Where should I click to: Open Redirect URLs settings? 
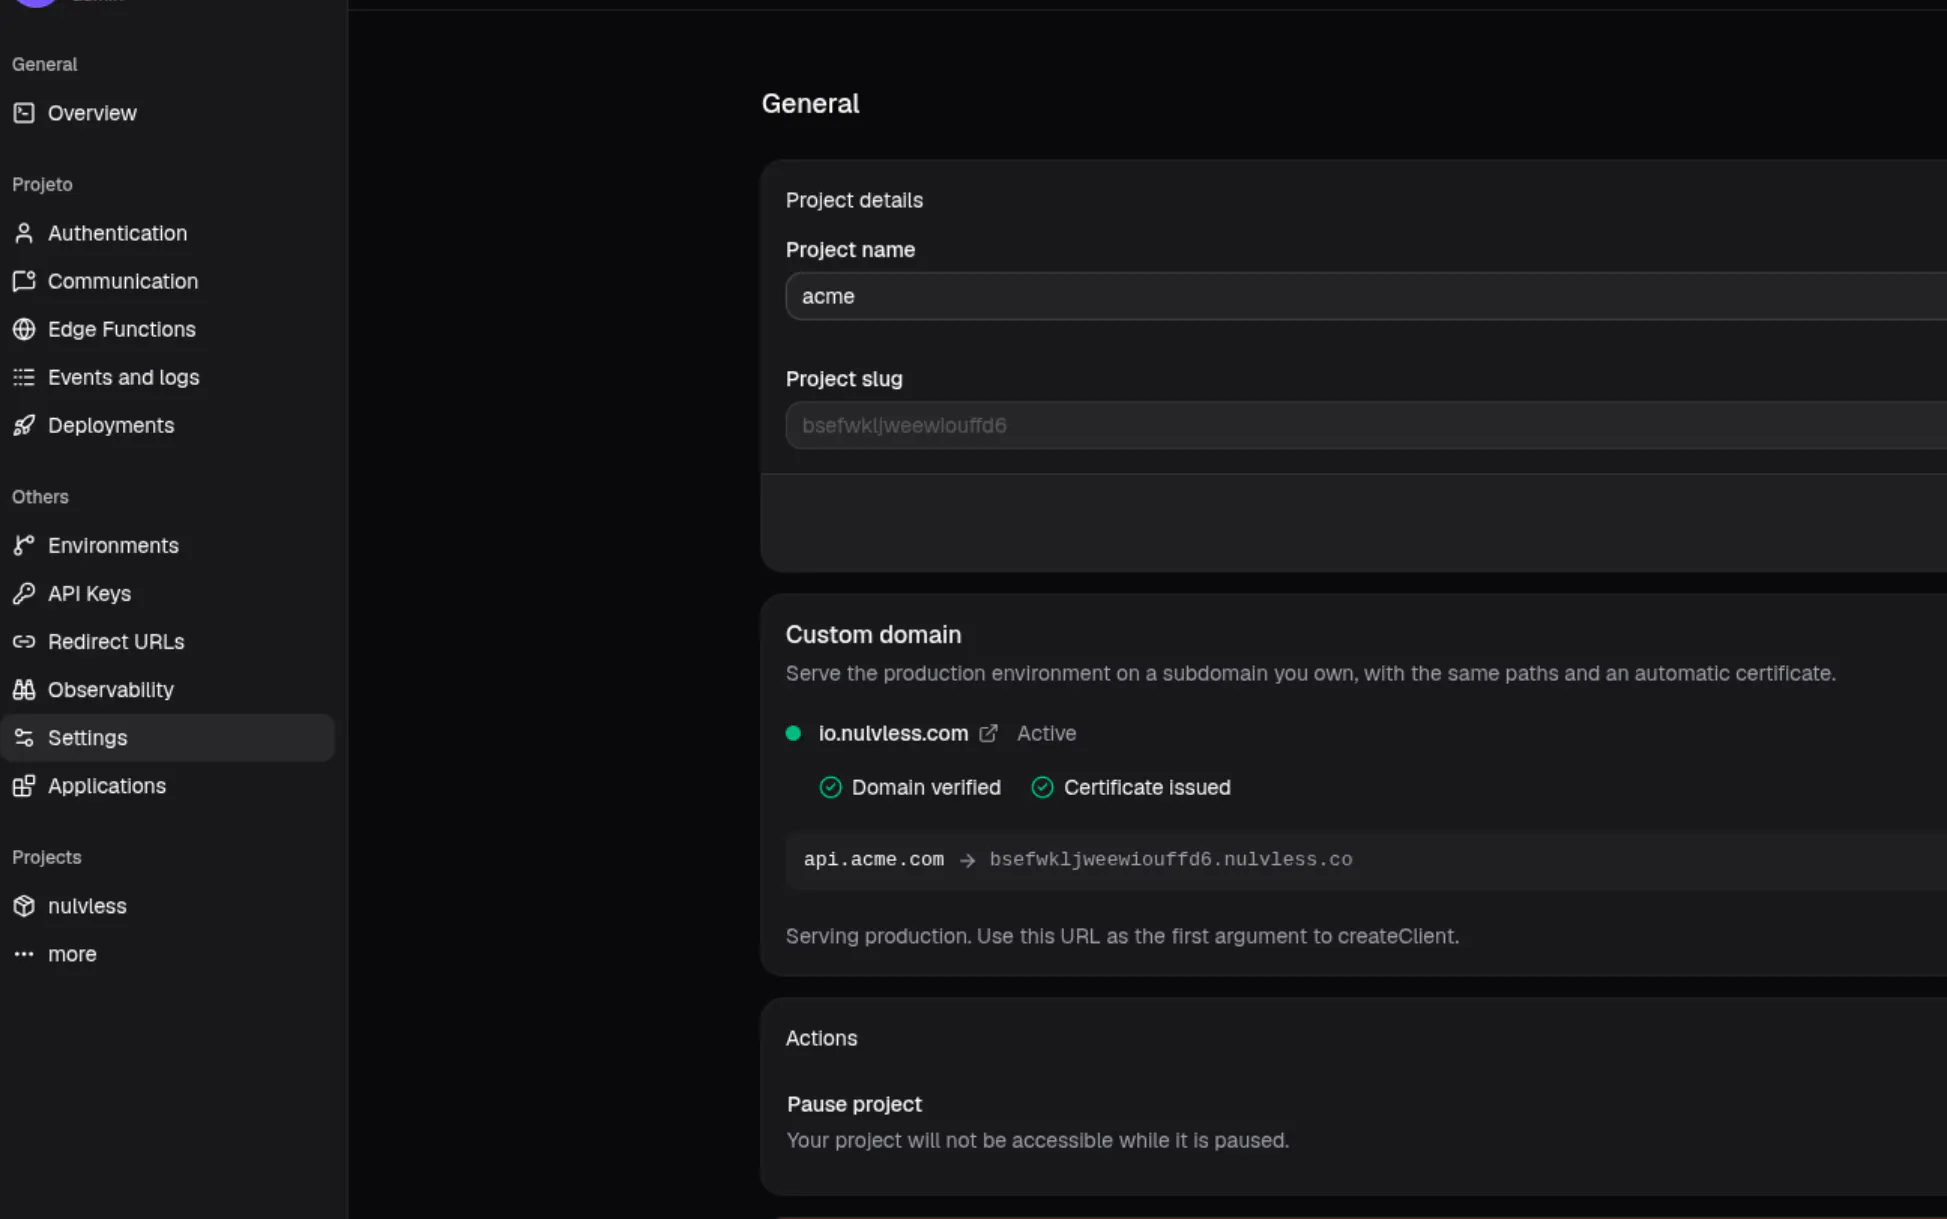click(168, 641)
